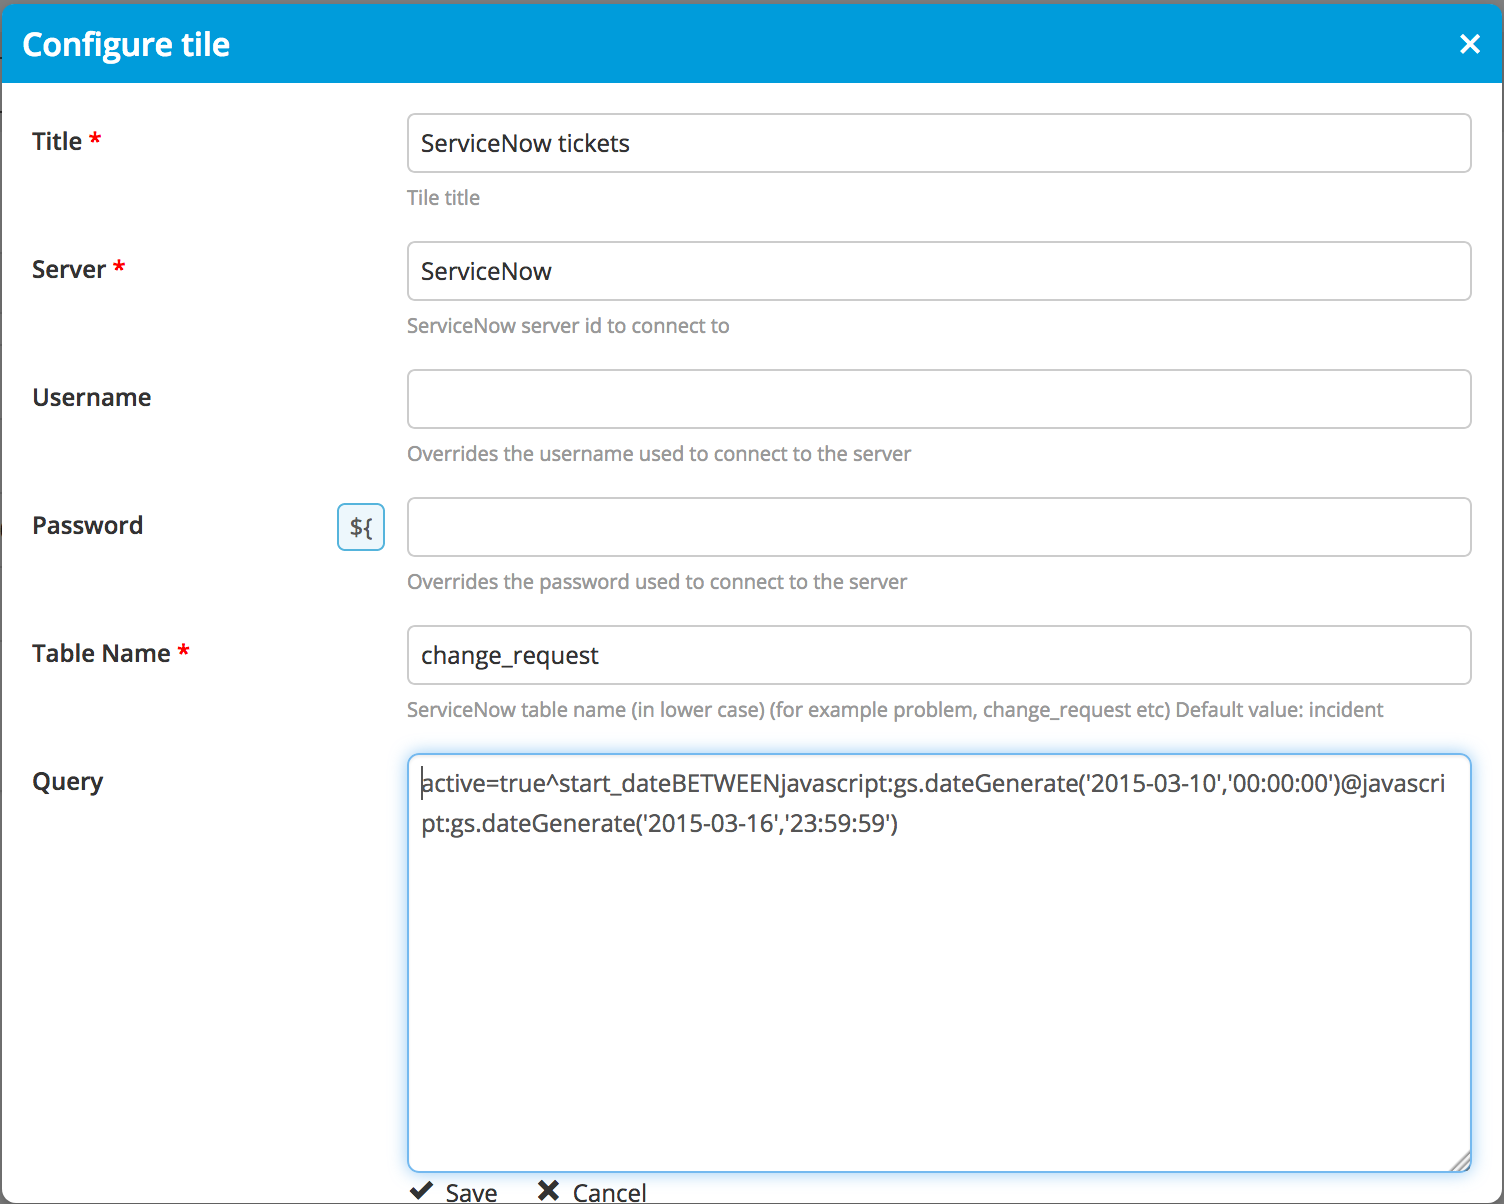
Task: Click the 'Configure tile' dialog heading
Action: (126, 45)
